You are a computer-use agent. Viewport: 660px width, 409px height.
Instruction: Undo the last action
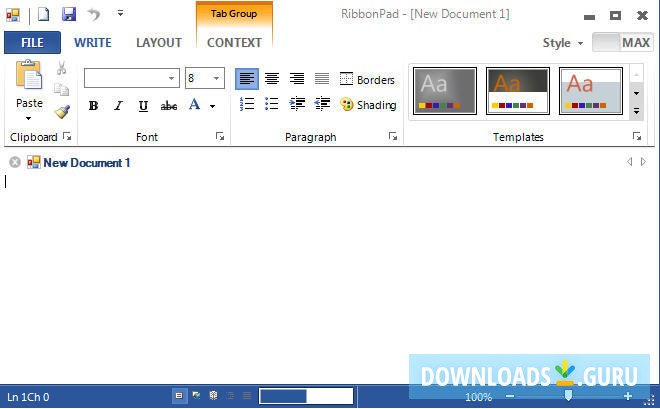coord(94,15)
